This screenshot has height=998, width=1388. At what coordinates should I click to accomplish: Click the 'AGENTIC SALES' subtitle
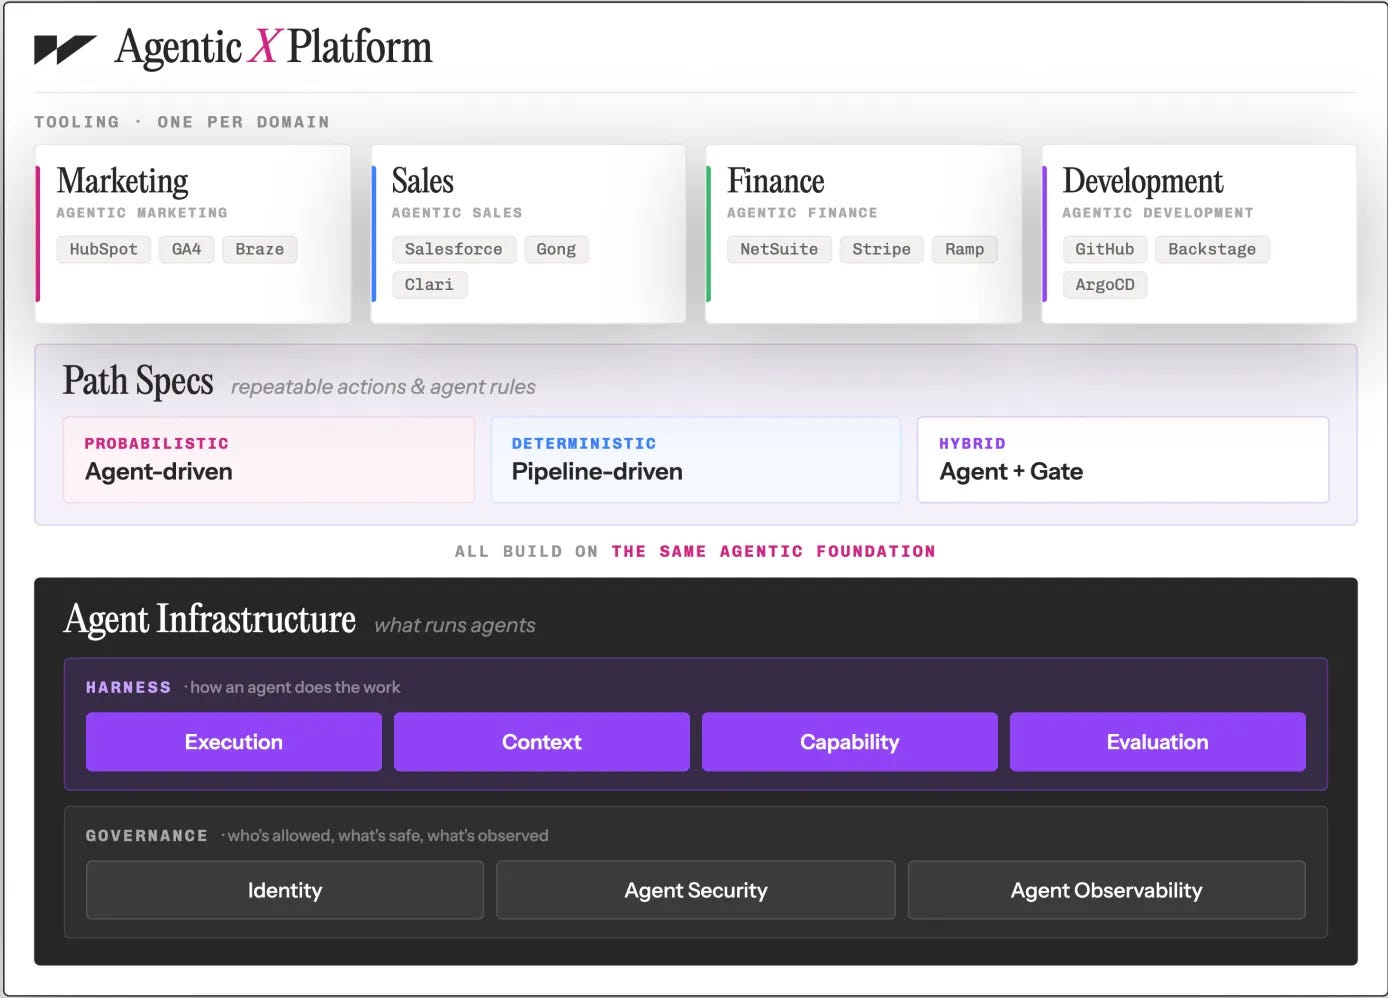(x=457, y=213)
